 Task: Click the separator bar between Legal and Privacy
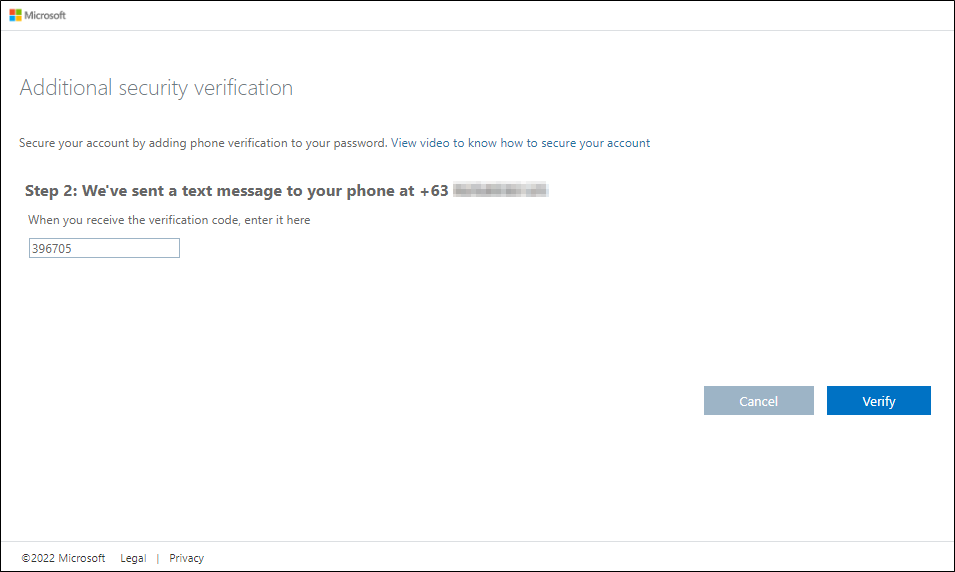[158, 558]
